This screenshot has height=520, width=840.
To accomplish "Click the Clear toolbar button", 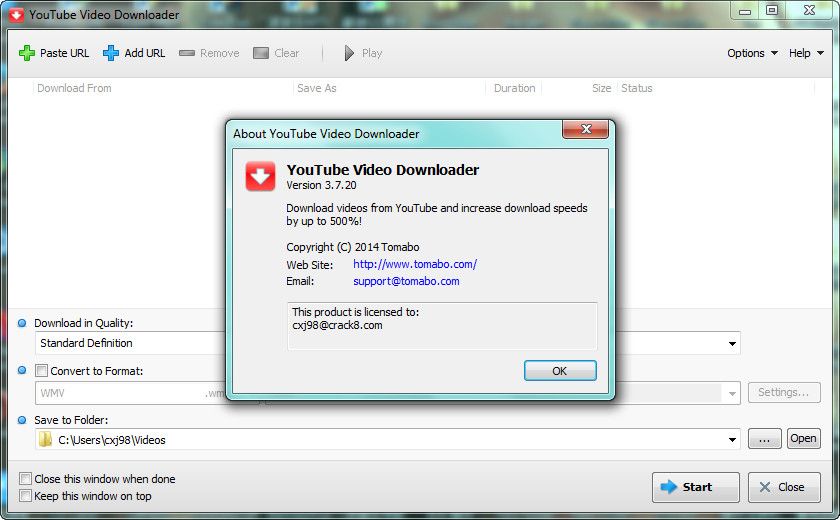I will point(276,53).
